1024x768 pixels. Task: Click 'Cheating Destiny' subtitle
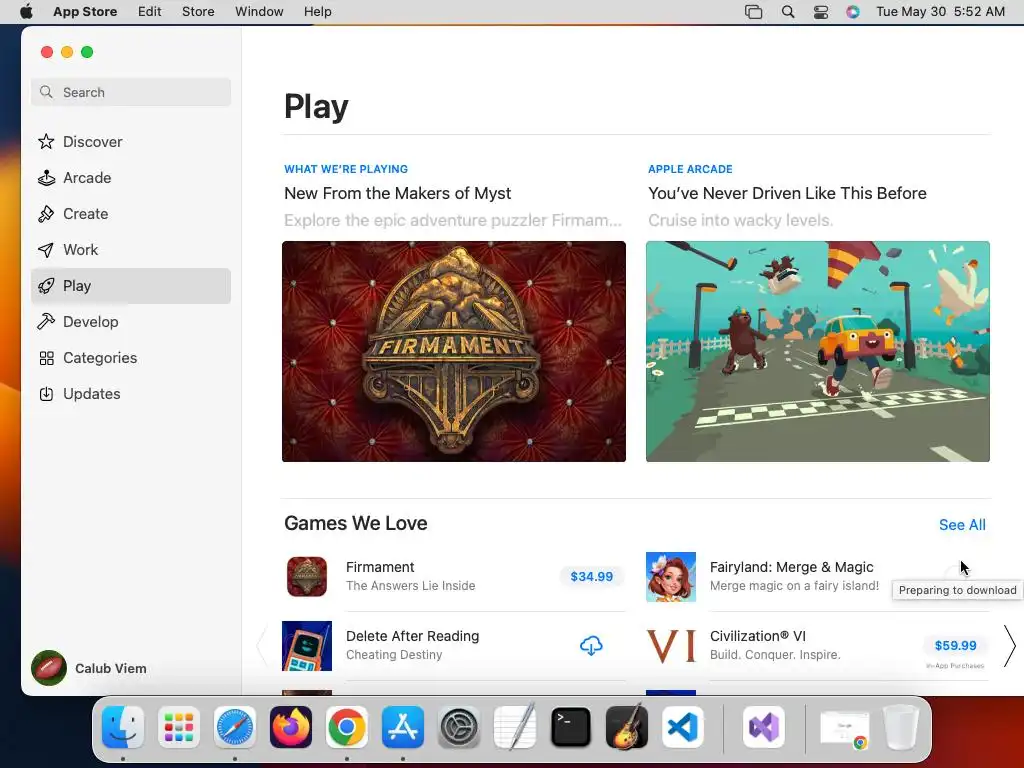click(x=394, y=655)
